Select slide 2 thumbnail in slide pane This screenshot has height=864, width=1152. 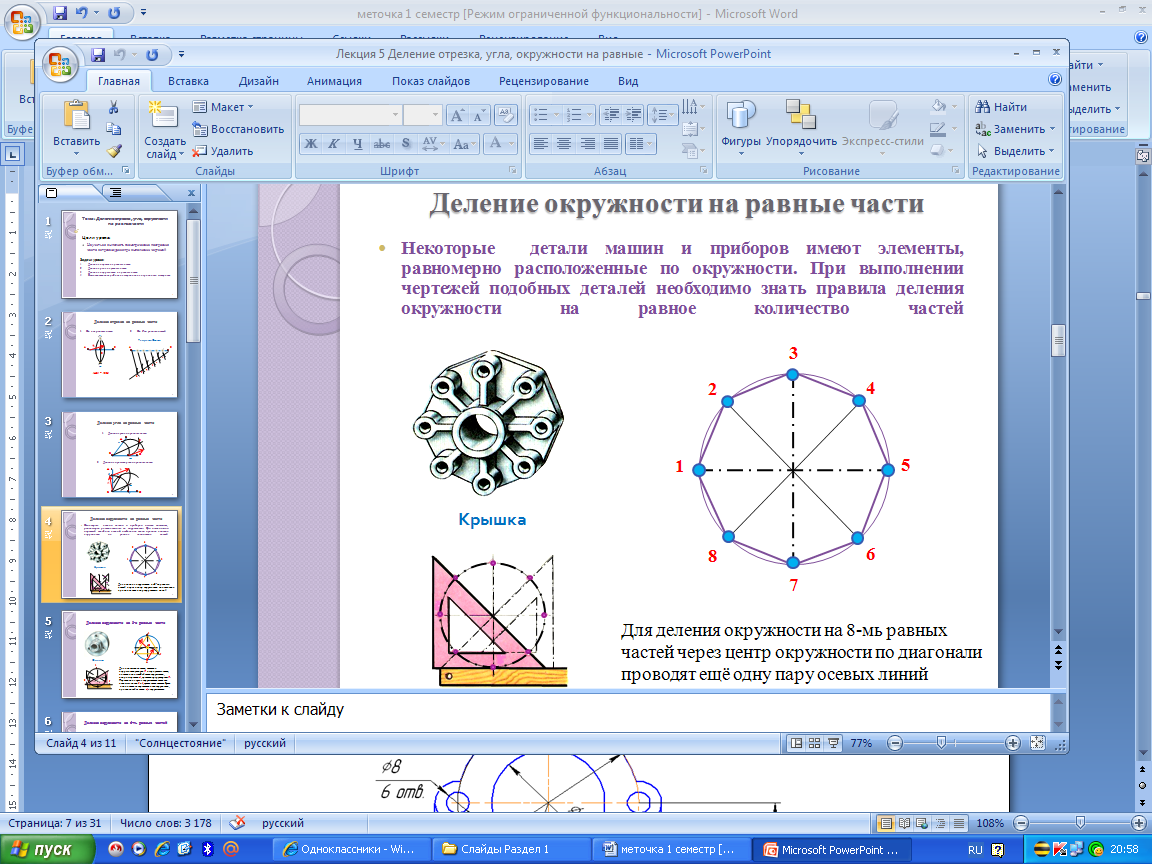point(120,355)
